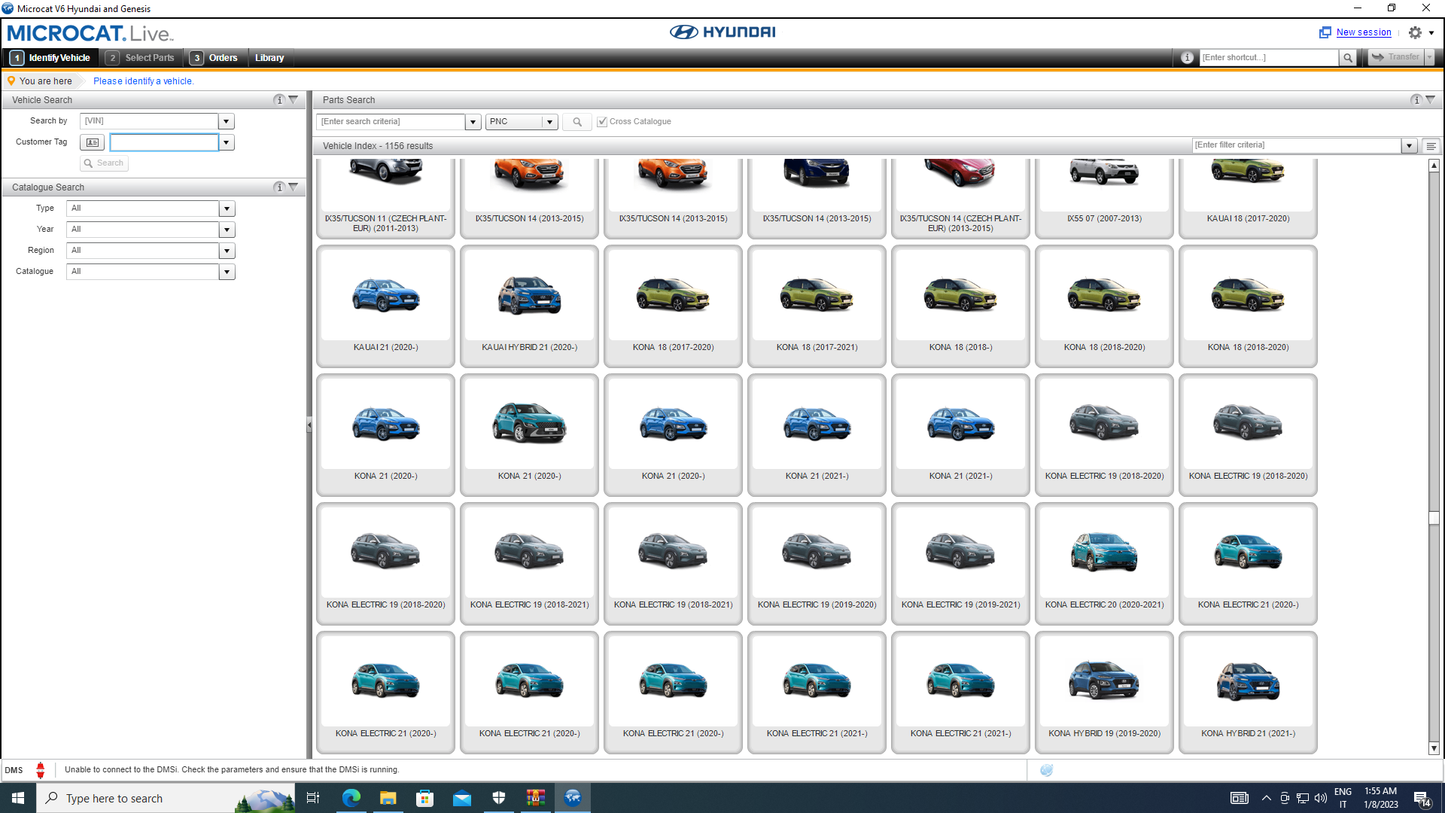The image size is (1445, 813).
Task: Click info icon beside shortcut field
Action: pyautogui.click(x=1187, y=58)
